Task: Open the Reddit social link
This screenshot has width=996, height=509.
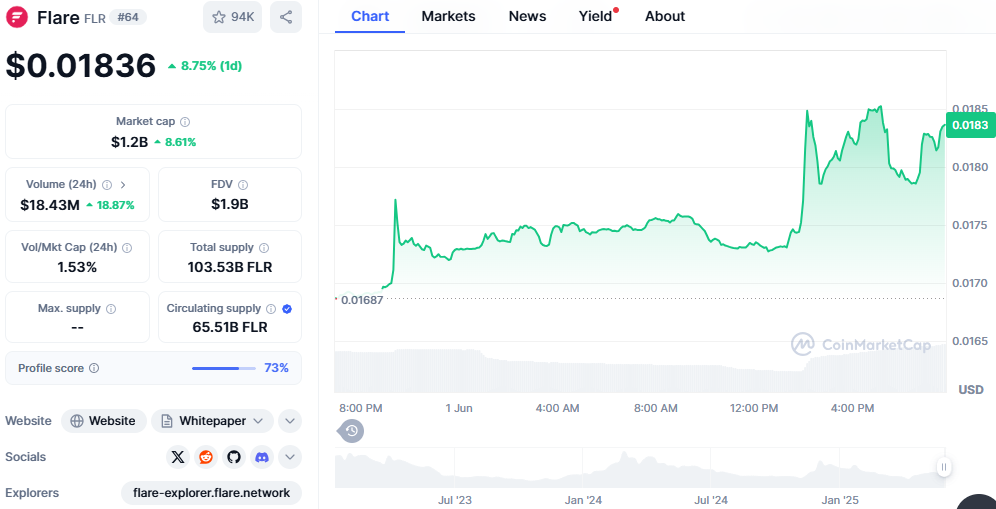Action: 206,457
